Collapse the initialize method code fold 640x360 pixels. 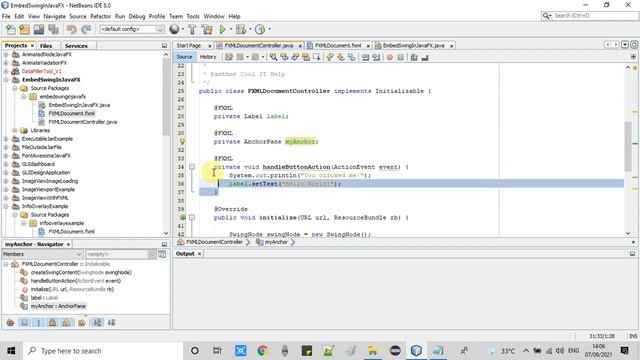(x=192, y=218)
